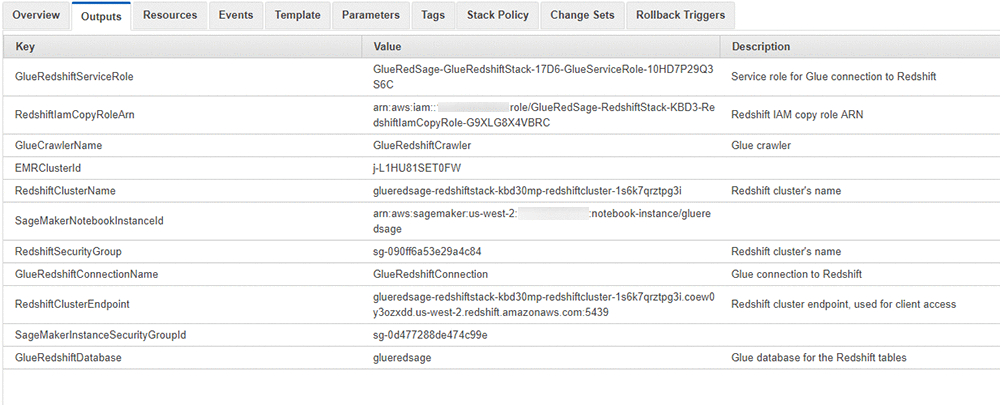Click the RedshiftIamCopyRole ARN value
The image size is (1000, 405).
click(544, 115)
